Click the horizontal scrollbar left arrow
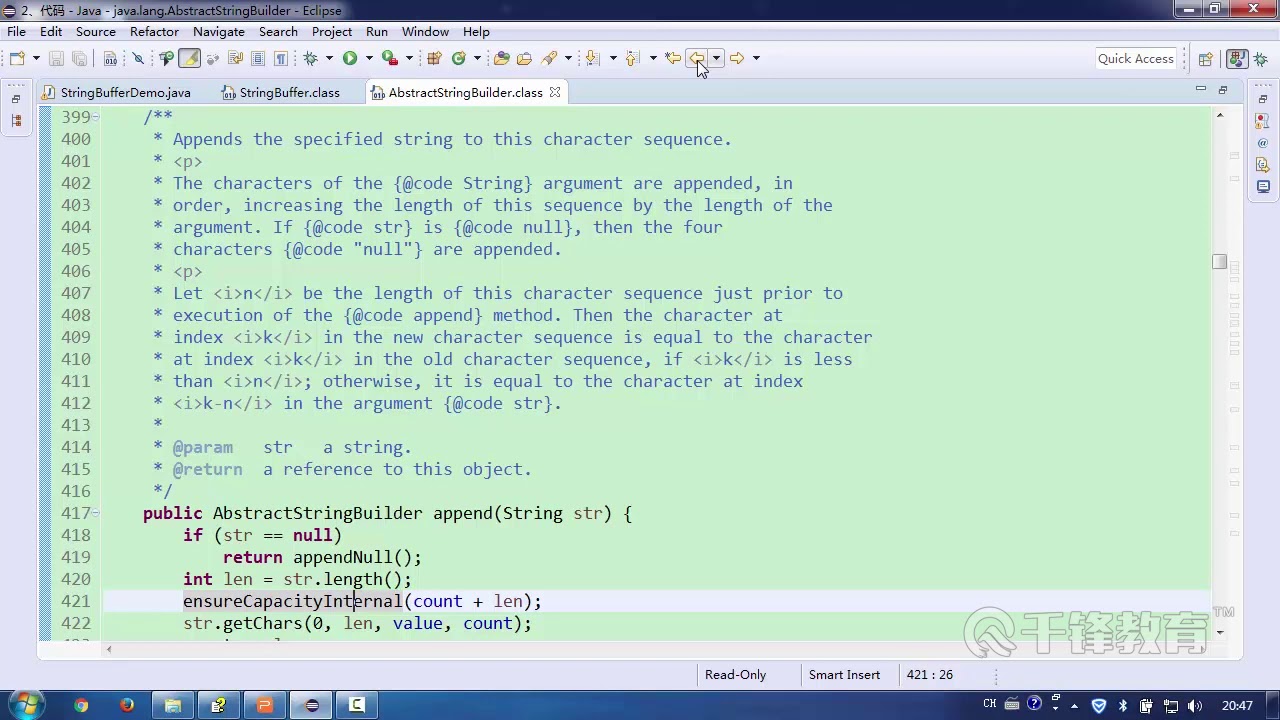Viewport: 1280px width, 720px height. pyautogui.click(x=108, y=649)
